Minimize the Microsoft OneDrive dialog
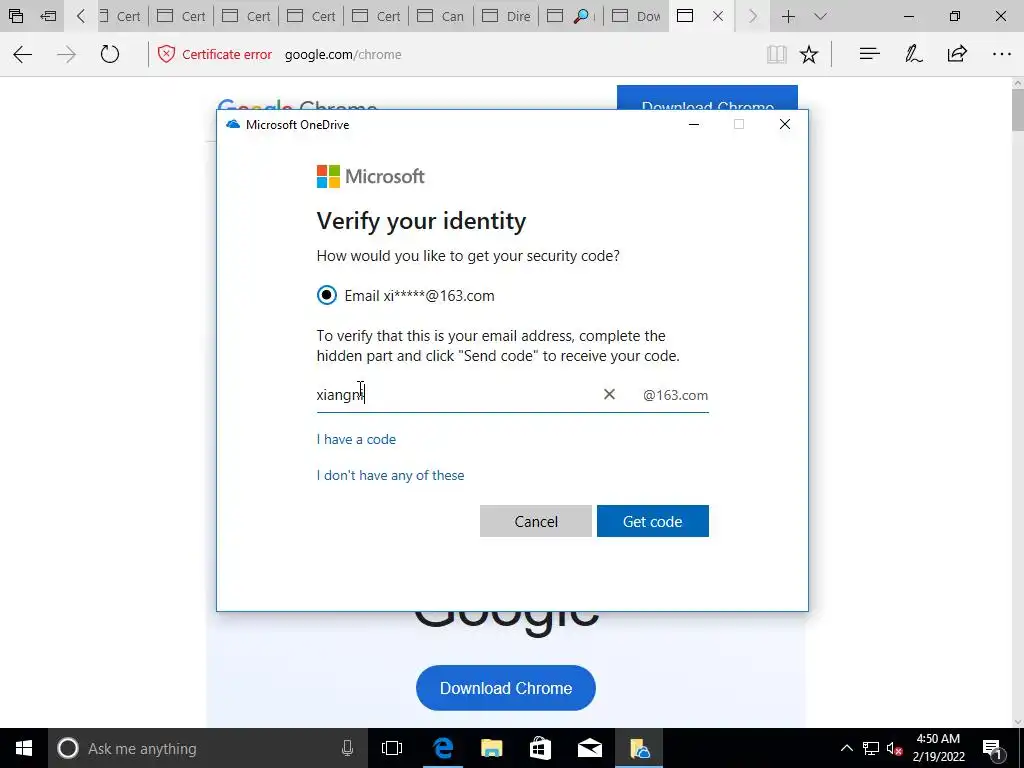 coord(694,124)
